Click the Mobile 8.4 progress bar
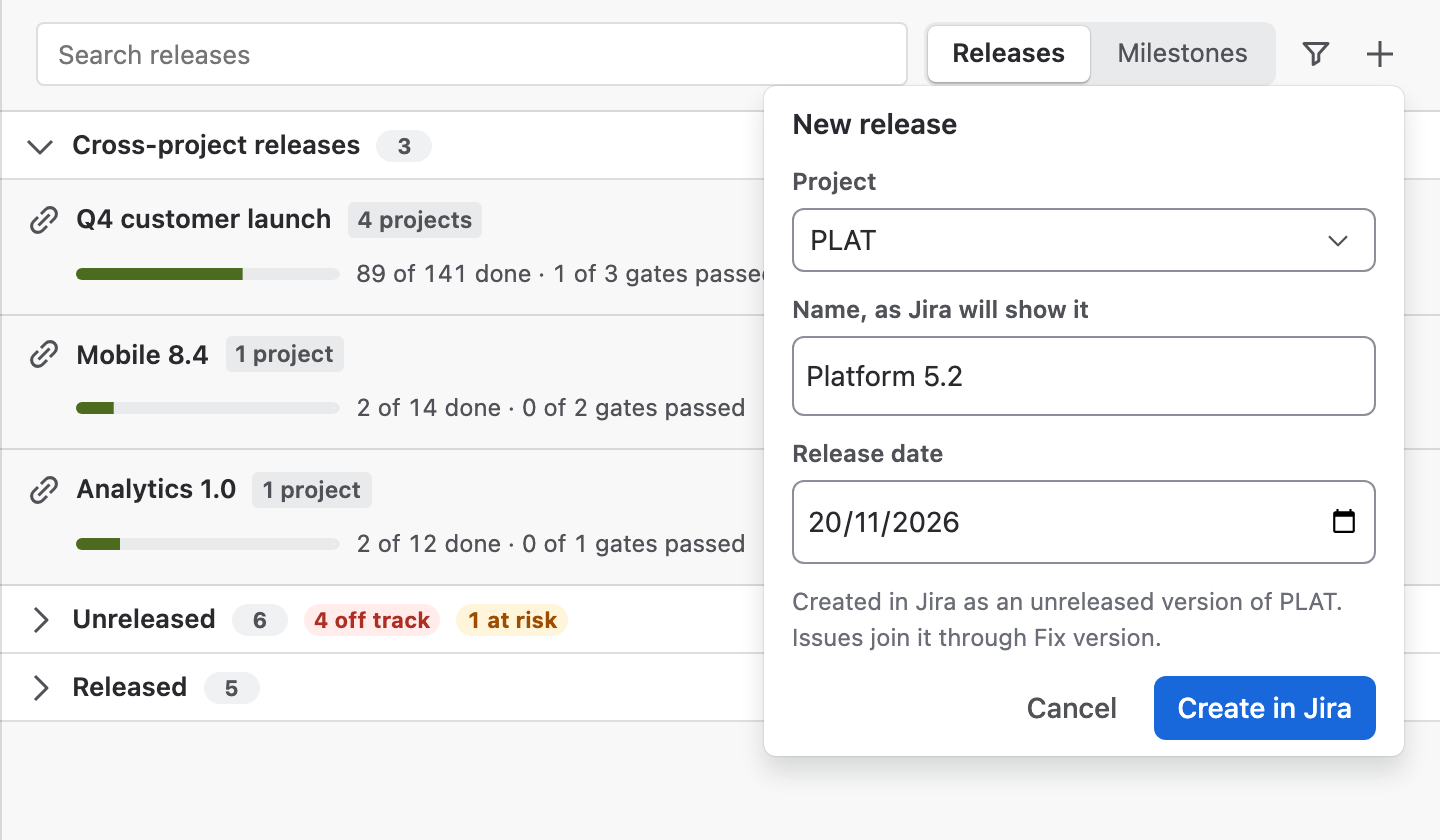This screenshot has height=840, width=1440. point(208,408)
